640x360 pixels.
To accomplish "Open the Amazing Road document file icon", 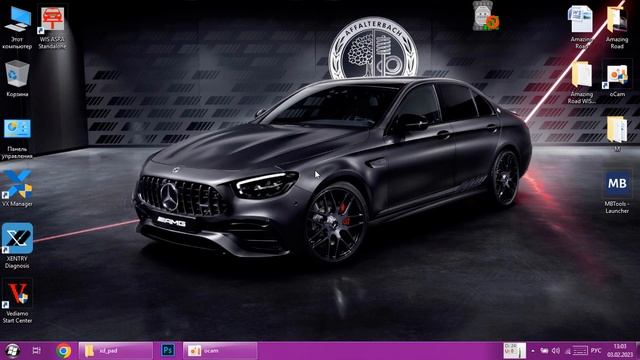I will point(581,28).
